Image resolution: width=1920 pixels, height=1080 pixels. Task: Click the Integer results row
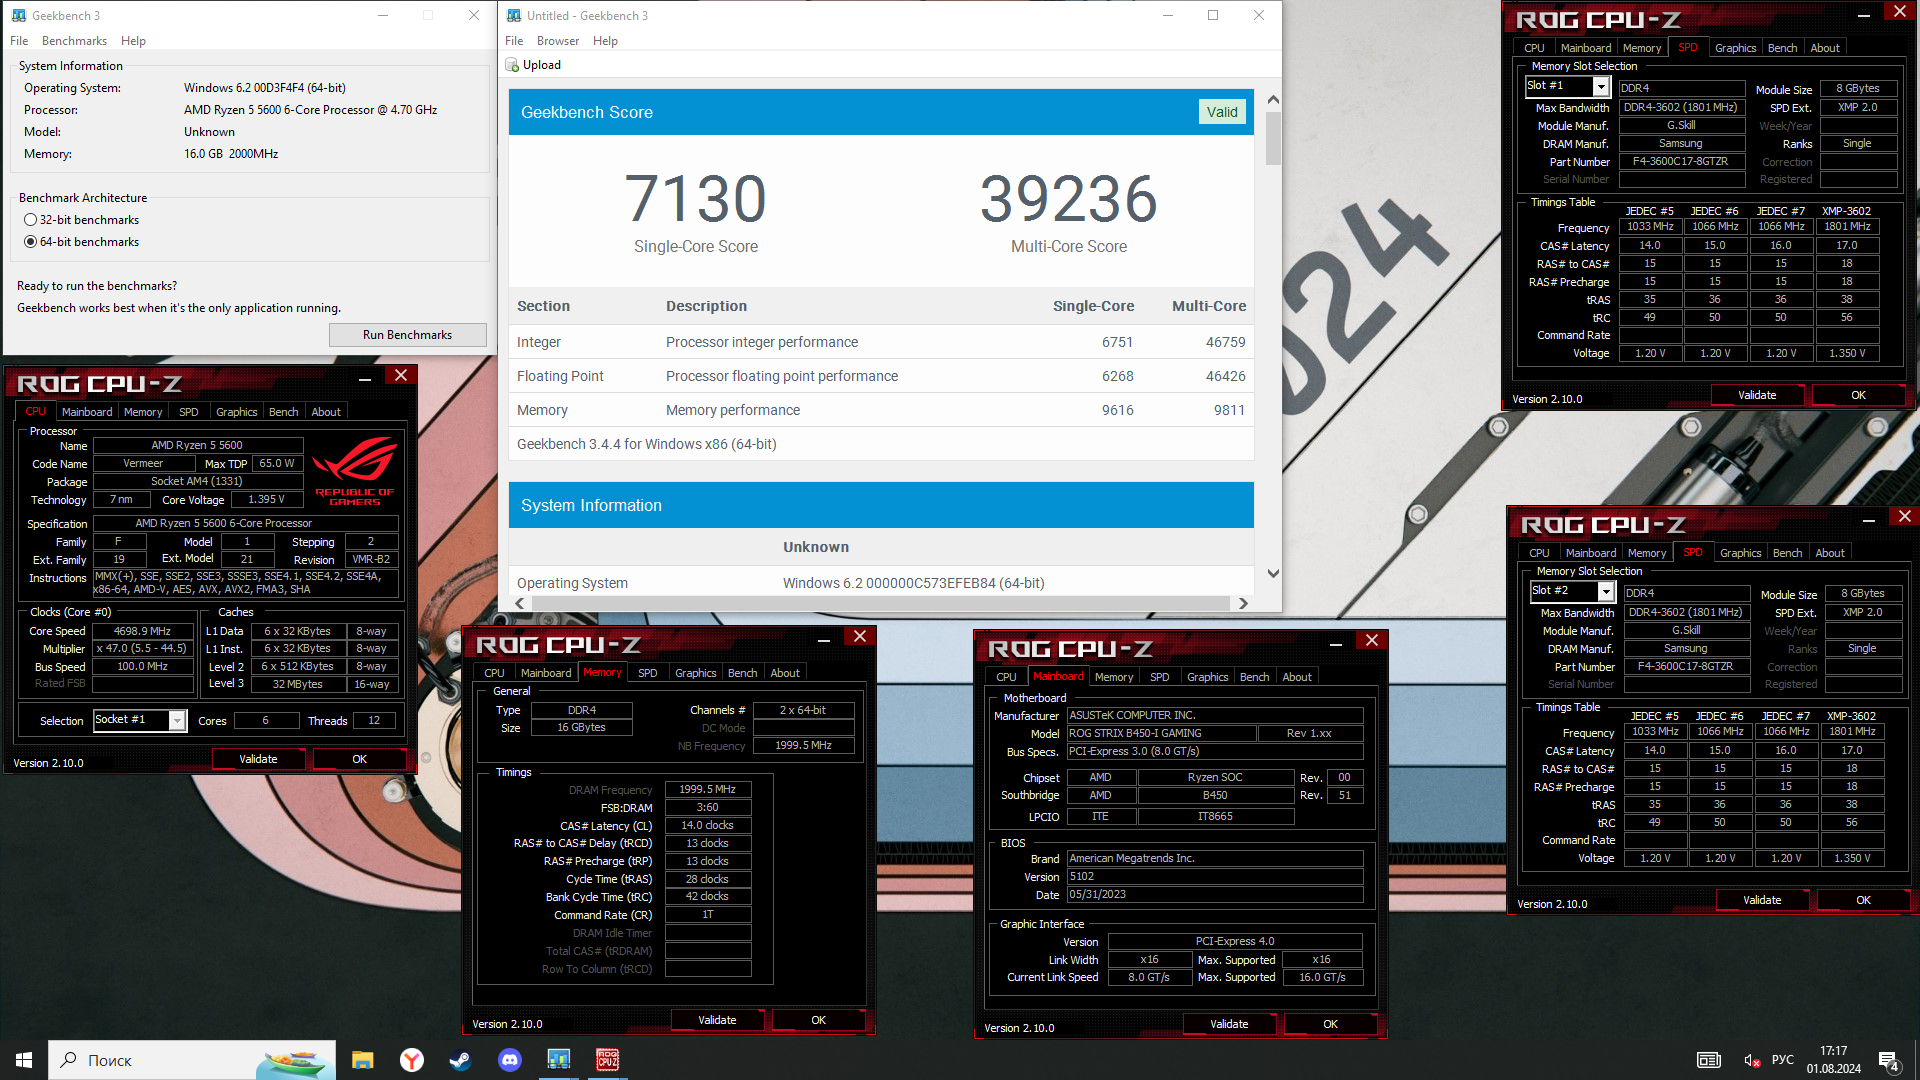click(881, 342)
